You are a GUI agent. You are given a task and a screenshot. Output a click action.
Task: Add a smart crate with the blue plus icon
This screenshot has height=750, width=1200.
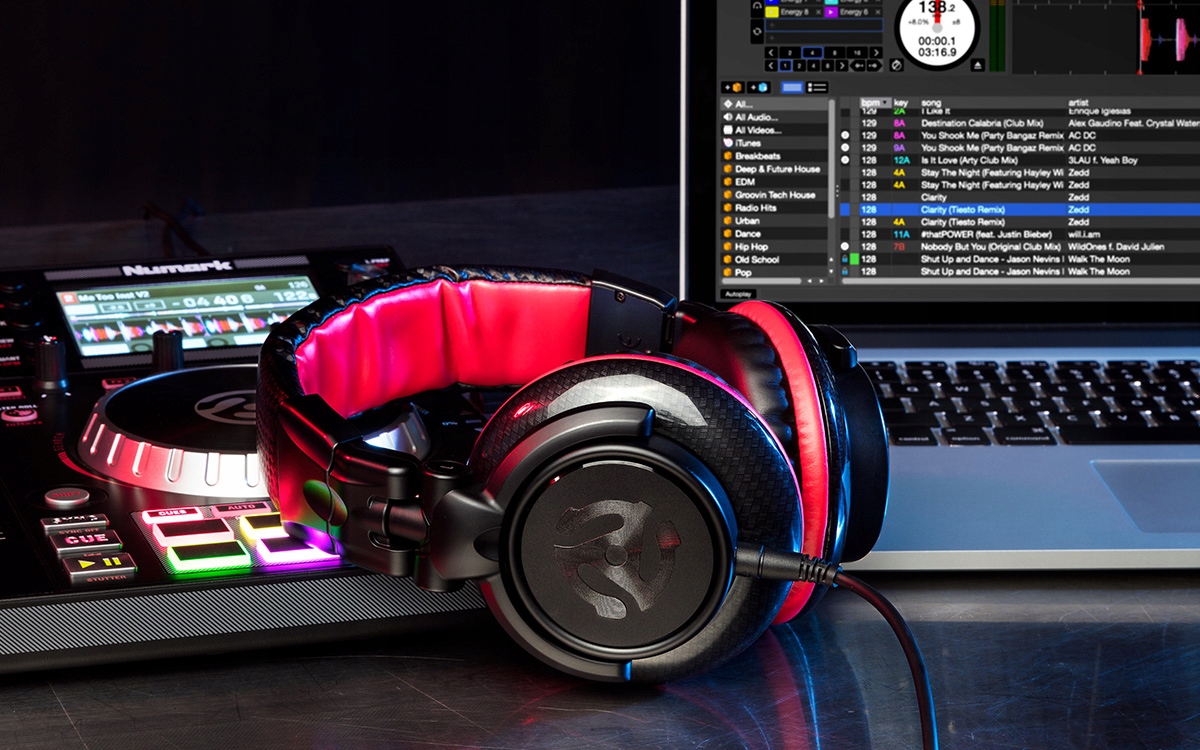click(759, 87)
